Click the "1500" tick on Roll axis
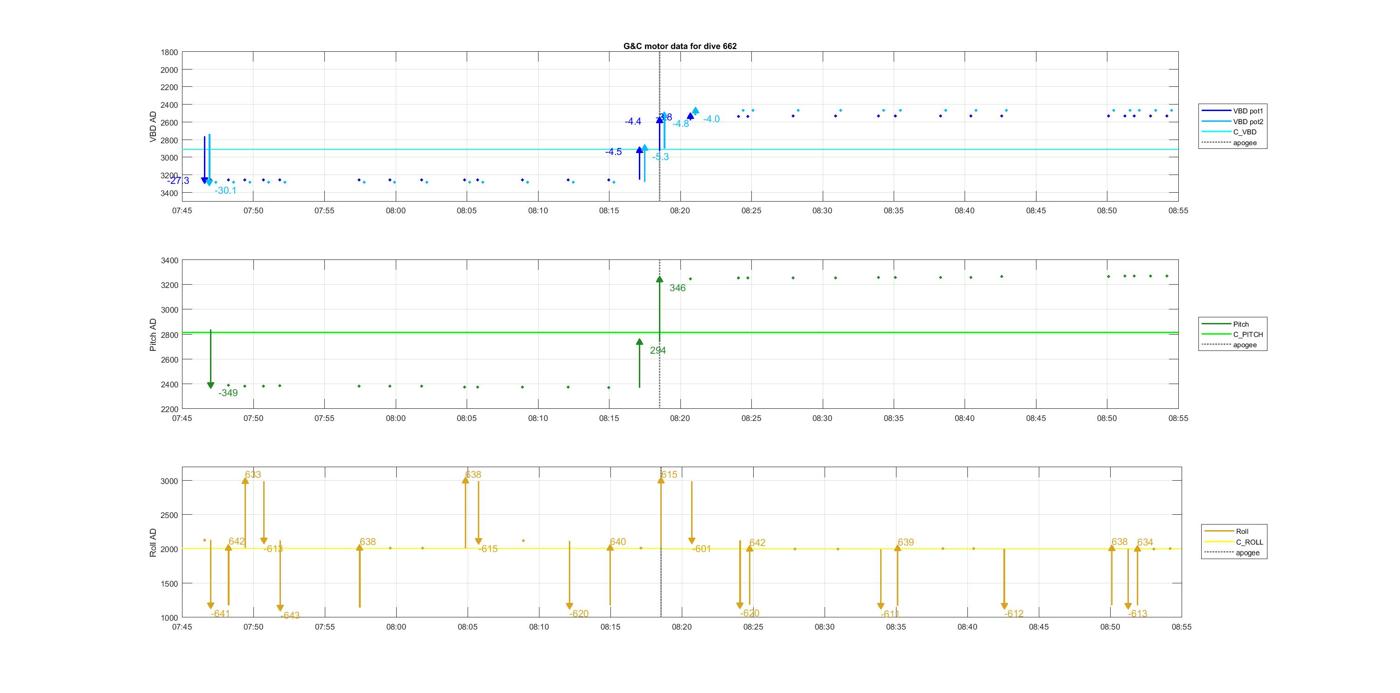Screen dimensions: 1400x693 [169, 583]
